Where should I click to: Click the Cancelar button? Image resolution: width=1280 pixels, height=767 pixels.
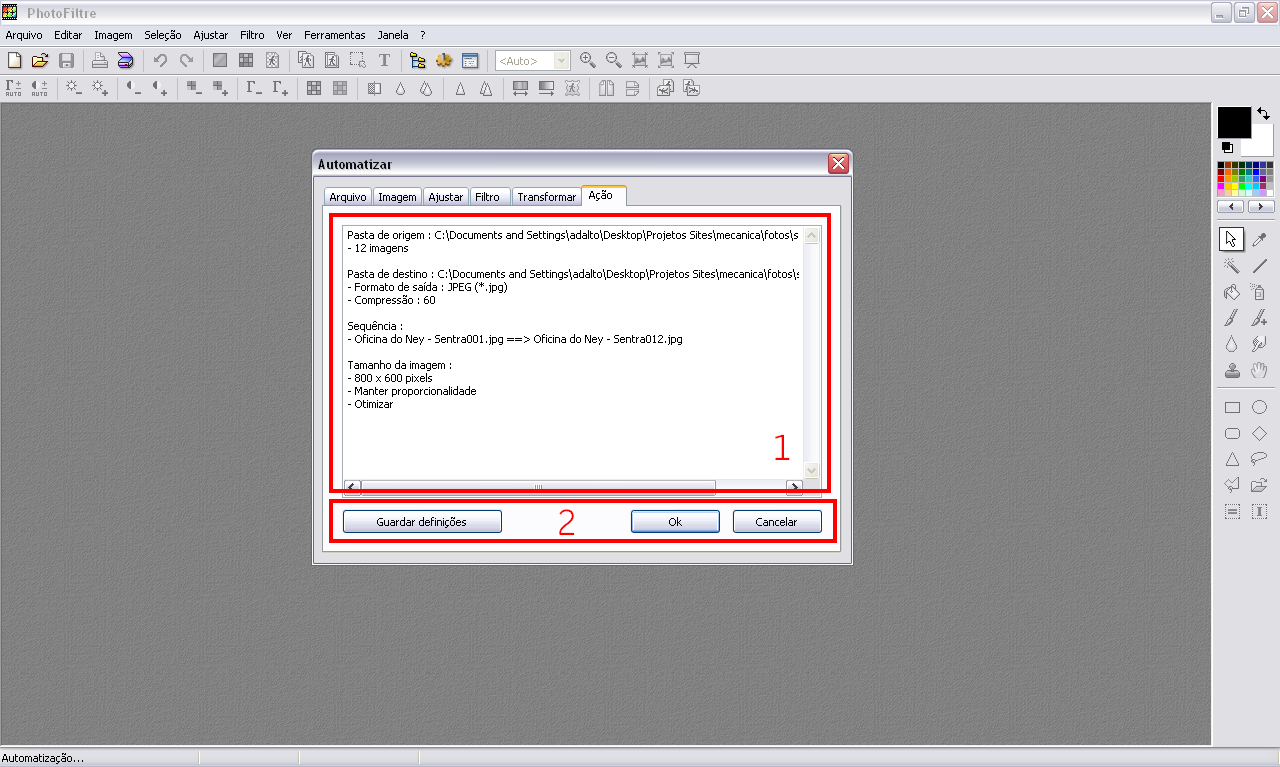click(x=777, y=522)
